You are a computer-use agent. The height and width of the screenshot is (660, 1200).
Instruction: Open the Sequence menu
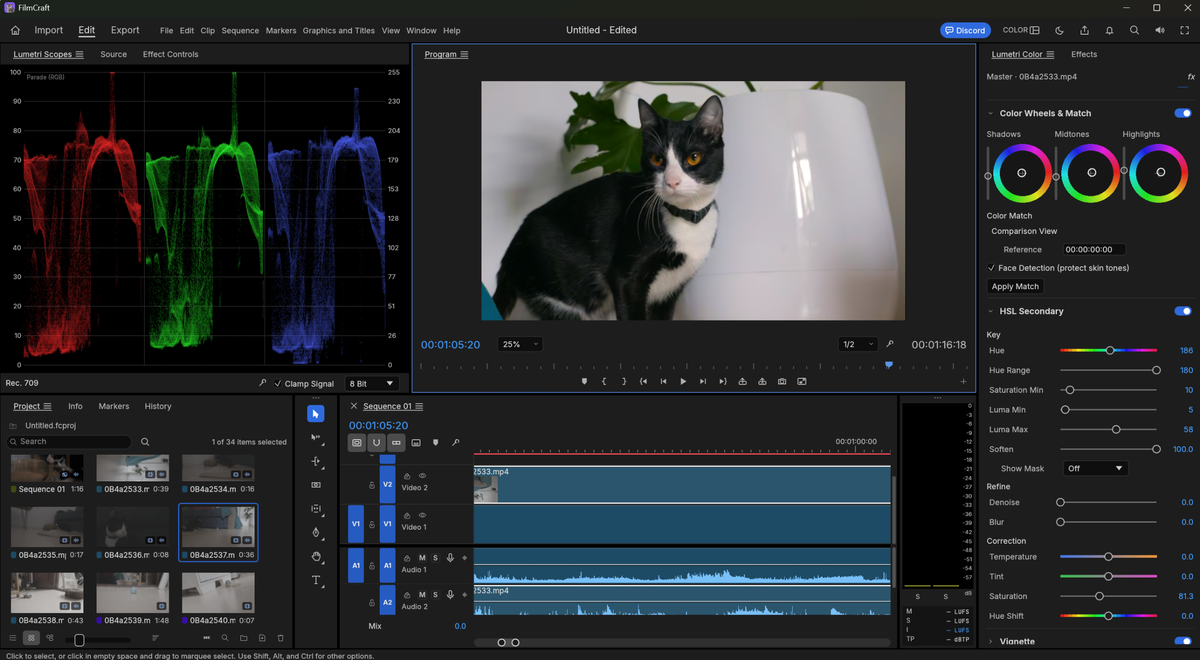[240, 31]
